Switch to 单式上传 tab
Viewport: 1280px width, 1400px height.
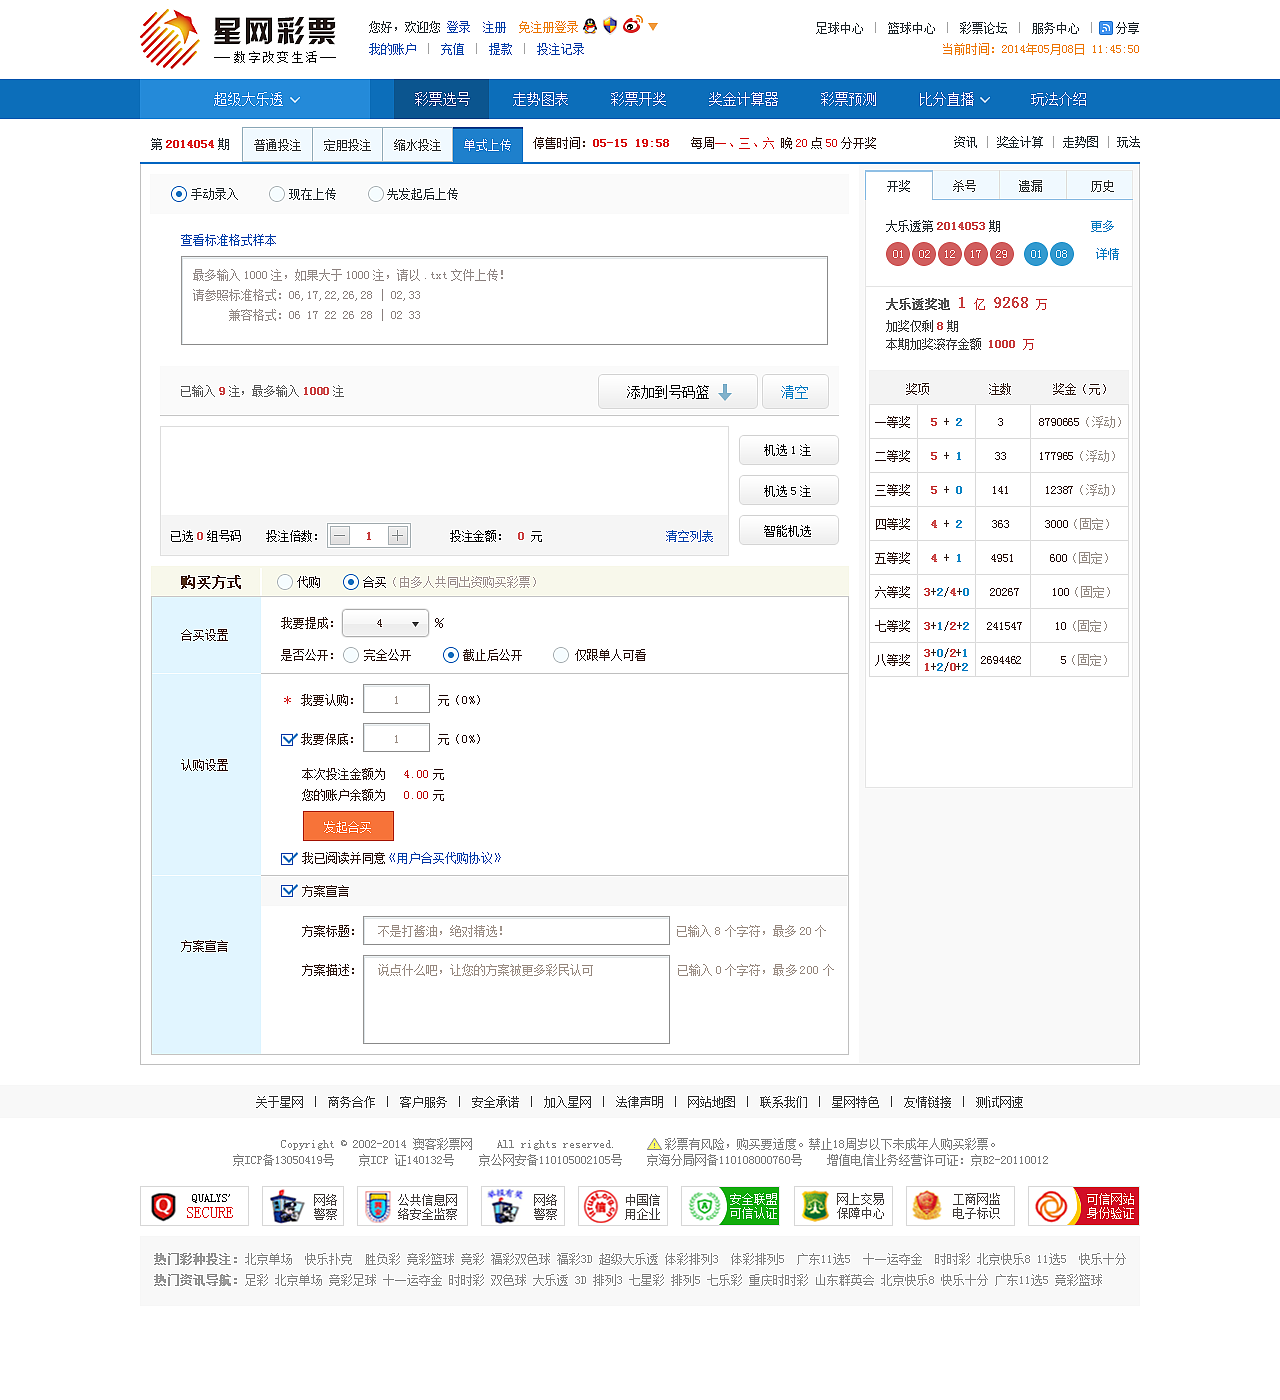click(487, 145)
